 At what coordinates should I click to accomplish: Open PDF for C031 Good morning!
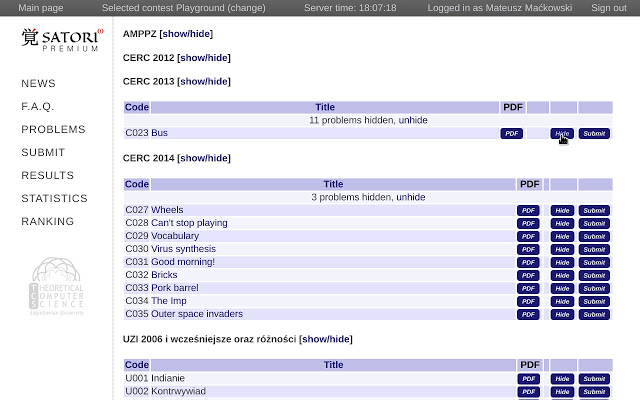coord(528,262)
